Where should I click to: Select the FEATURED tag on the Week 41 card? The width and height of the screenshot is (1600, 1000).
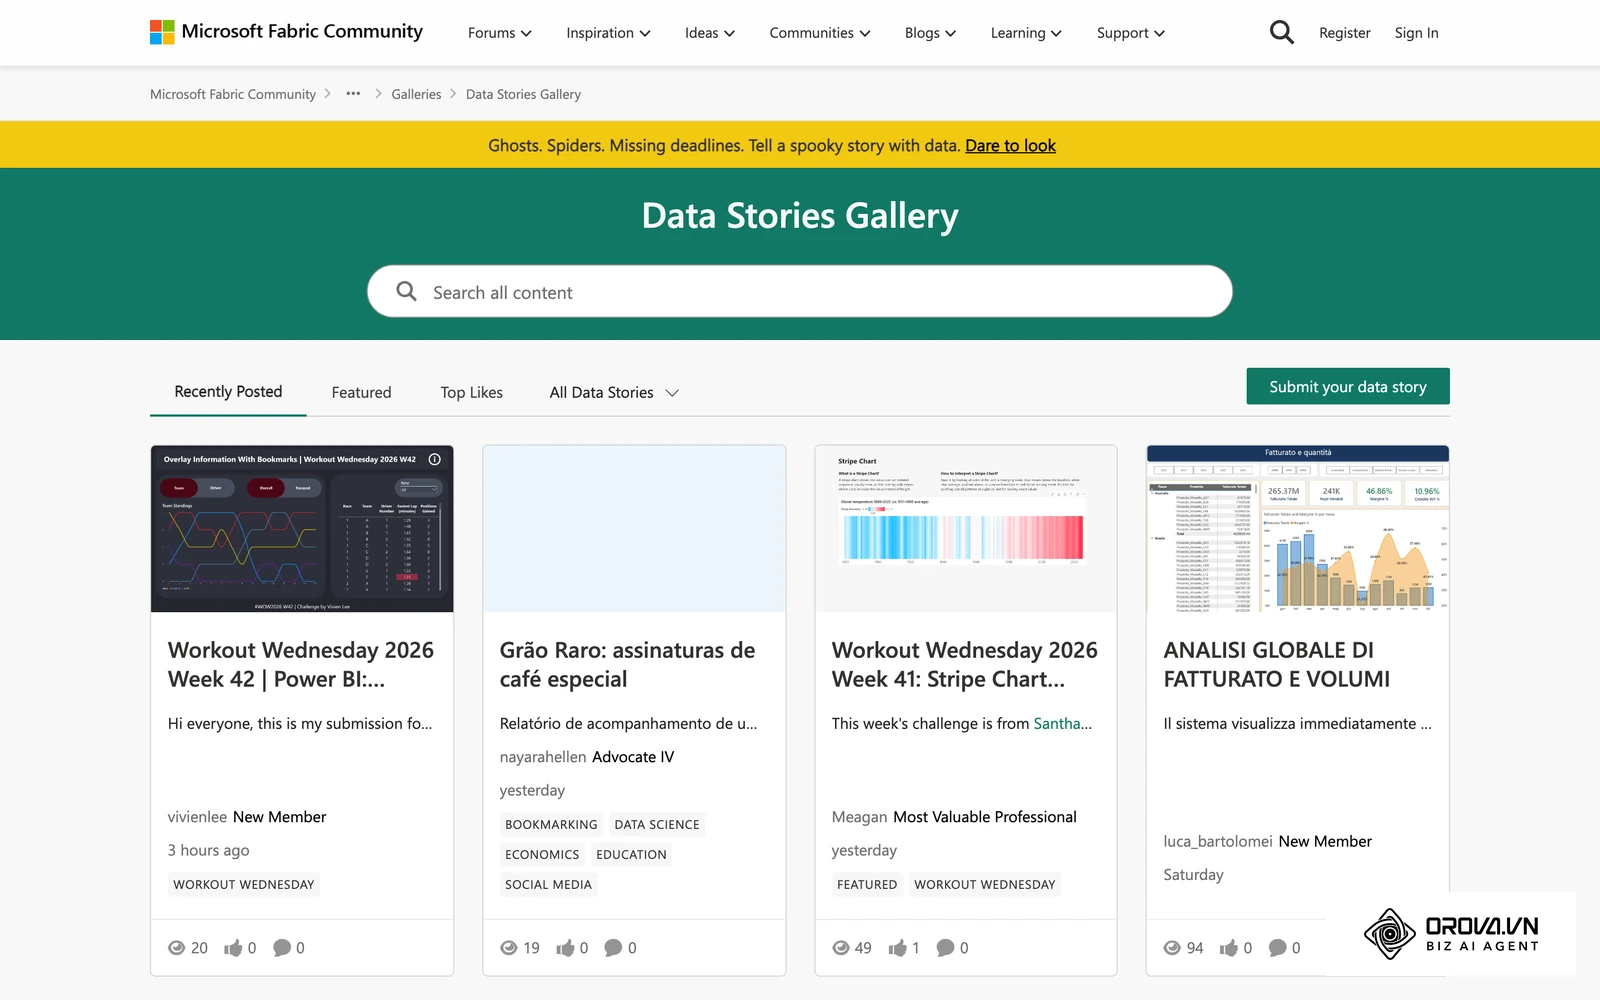click(x=867, y=885)
